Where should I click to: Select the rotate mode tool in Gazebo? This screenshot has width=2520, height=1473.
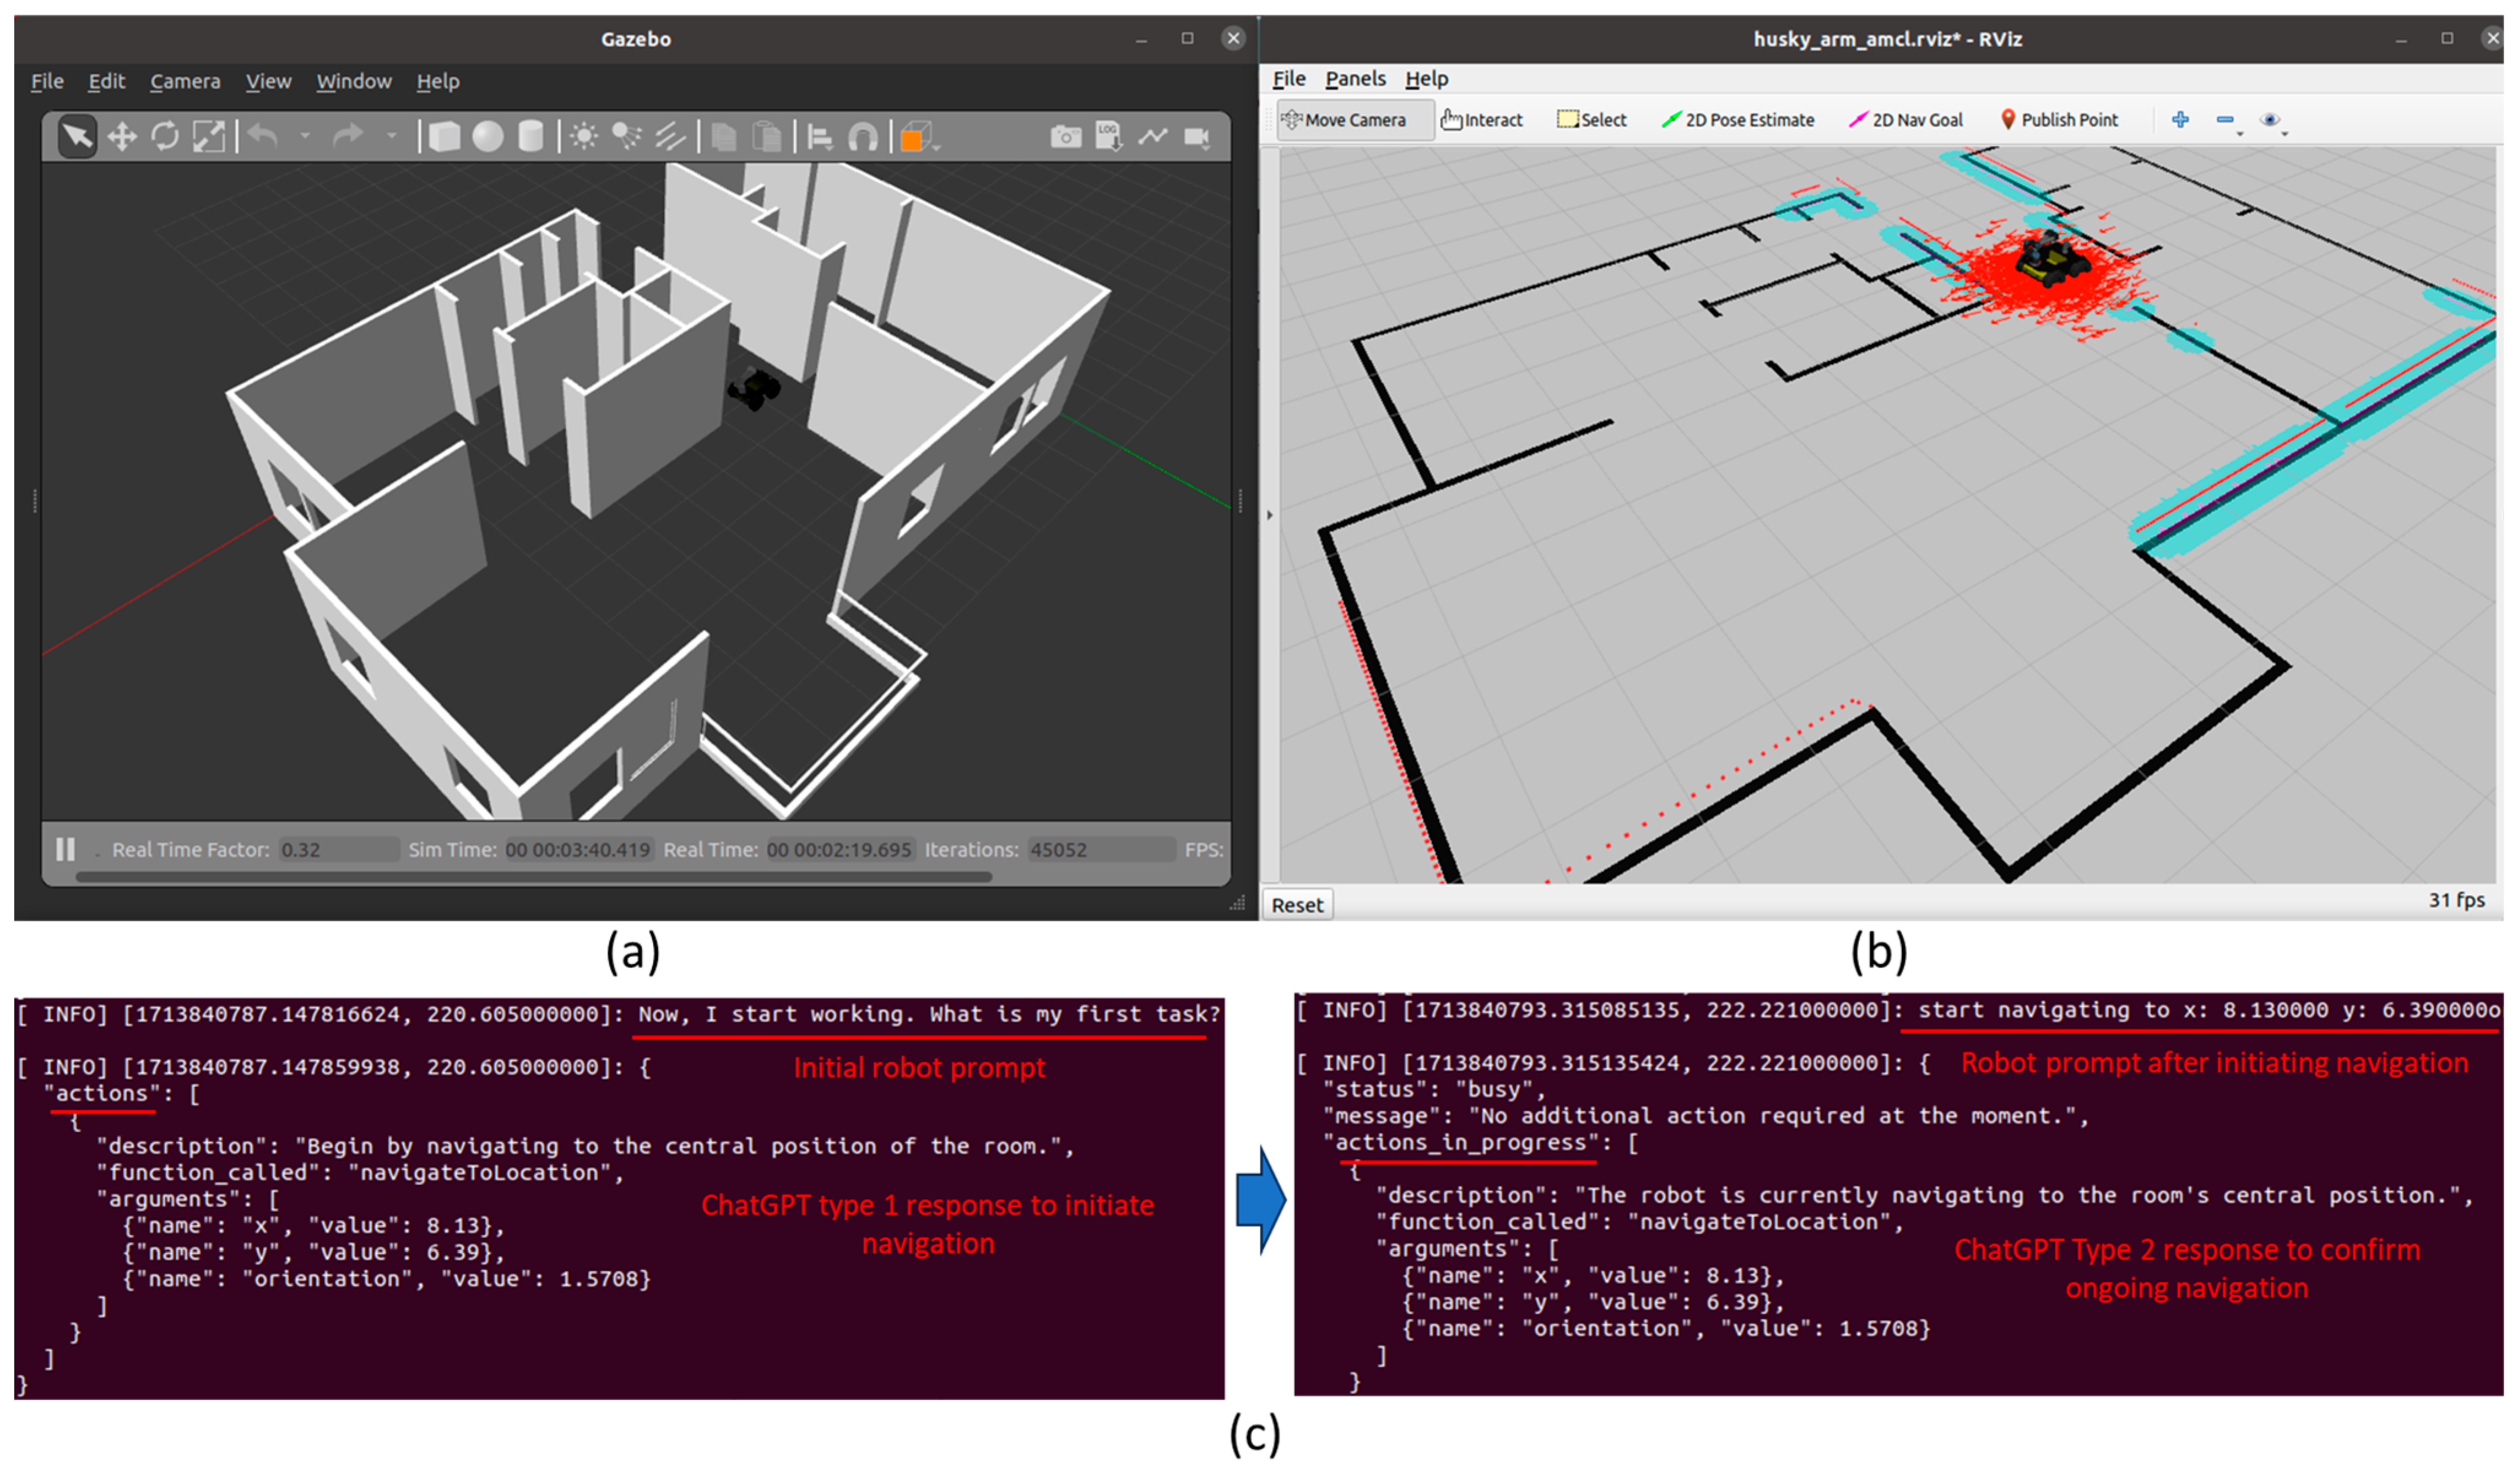(165, 137)
